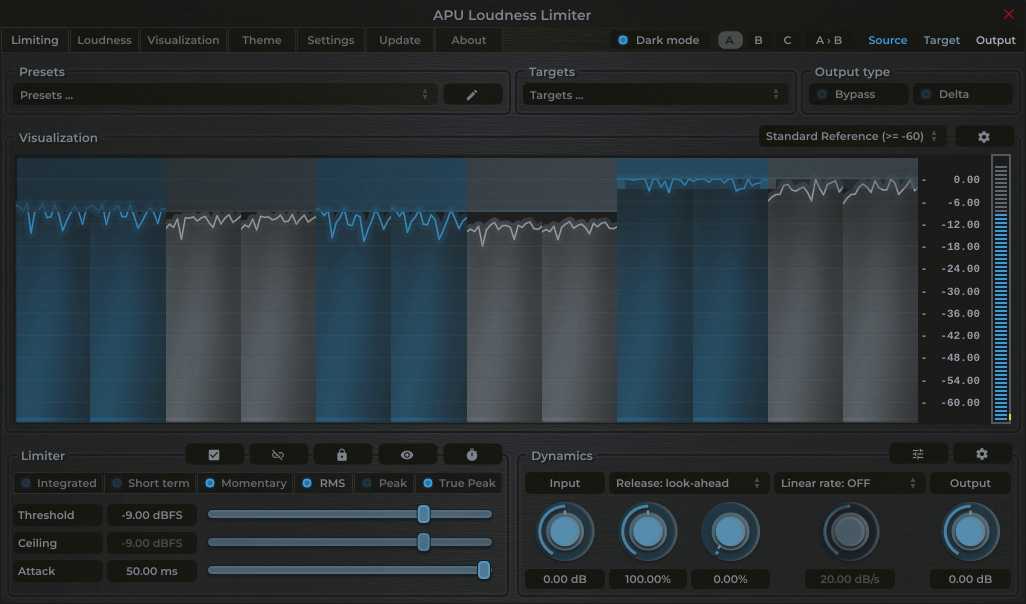Click the Threshold value field
The width and height of the screenshot is (1026, 604).
click(x=151, y=514)
